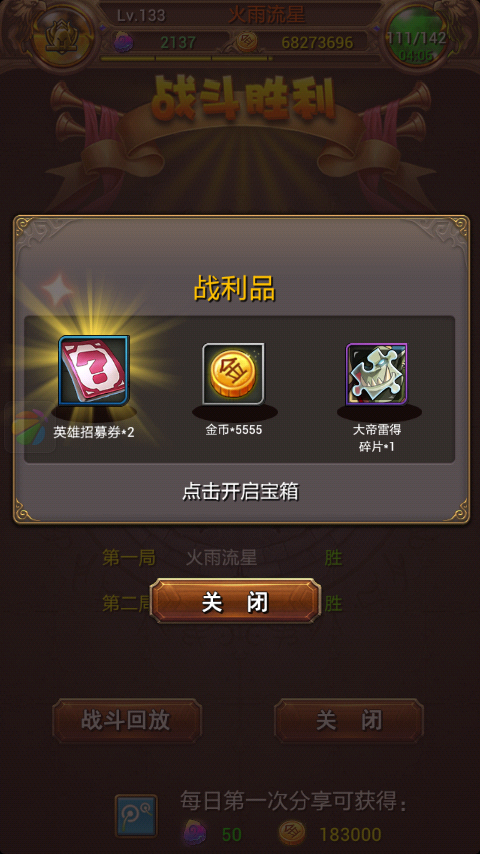Tap the 英雄招募券*2 label
Screen dimensions: 480x854
pyautogui.click(x=94, y=432)
